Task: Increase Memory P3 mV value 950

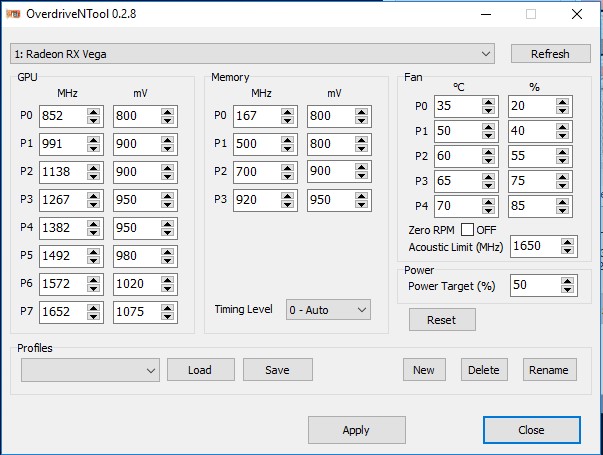Action: 361,196
